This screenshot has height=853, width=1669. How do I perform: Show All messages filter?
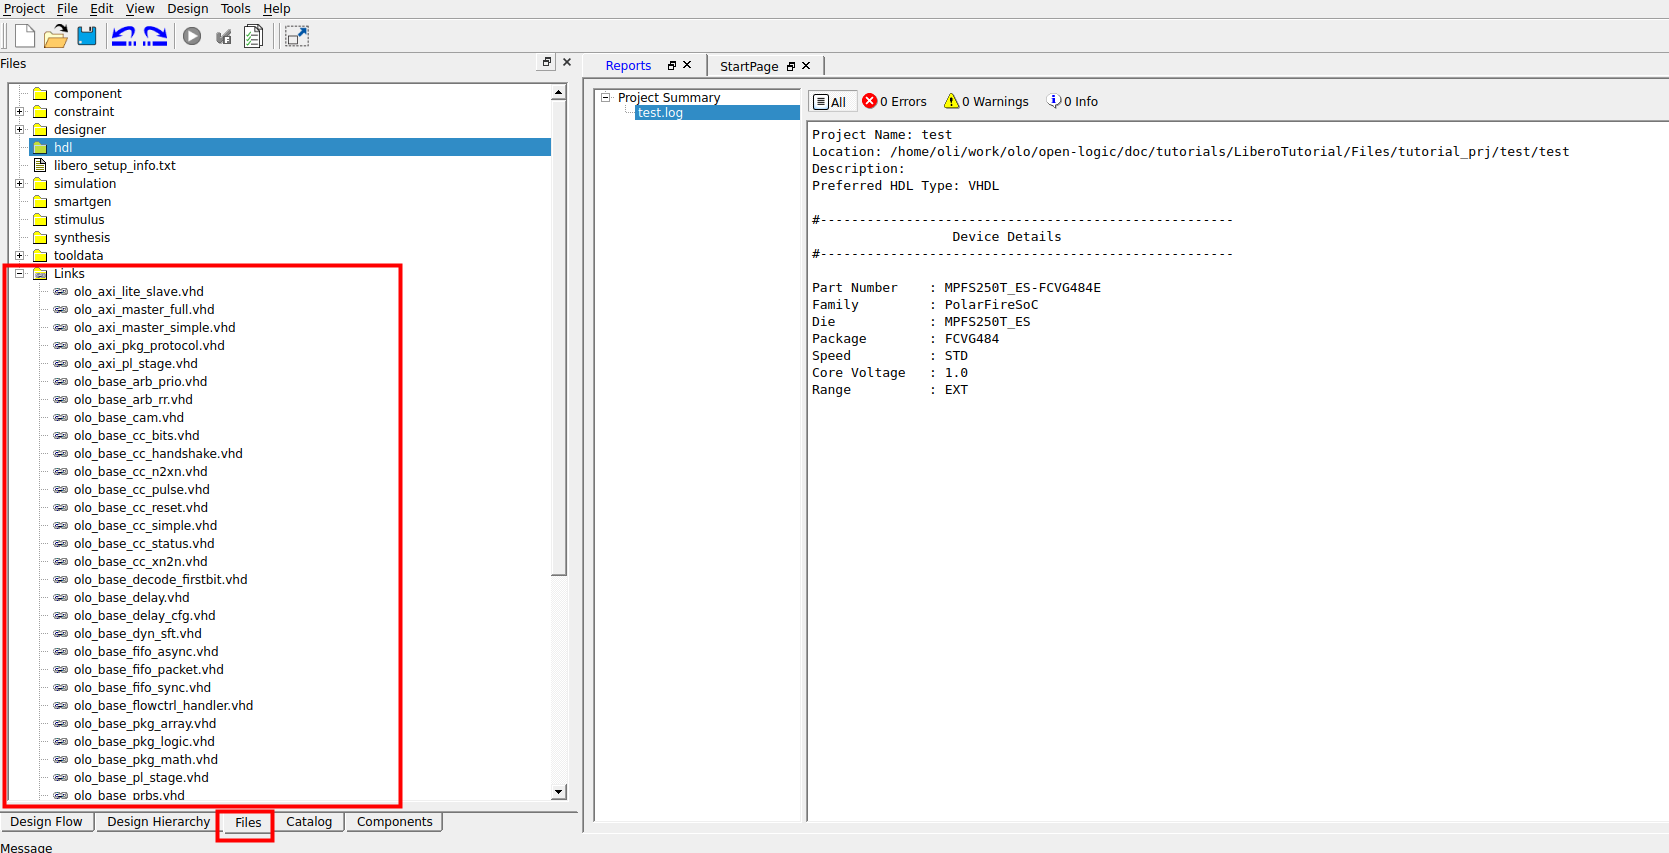coord(831,102)
